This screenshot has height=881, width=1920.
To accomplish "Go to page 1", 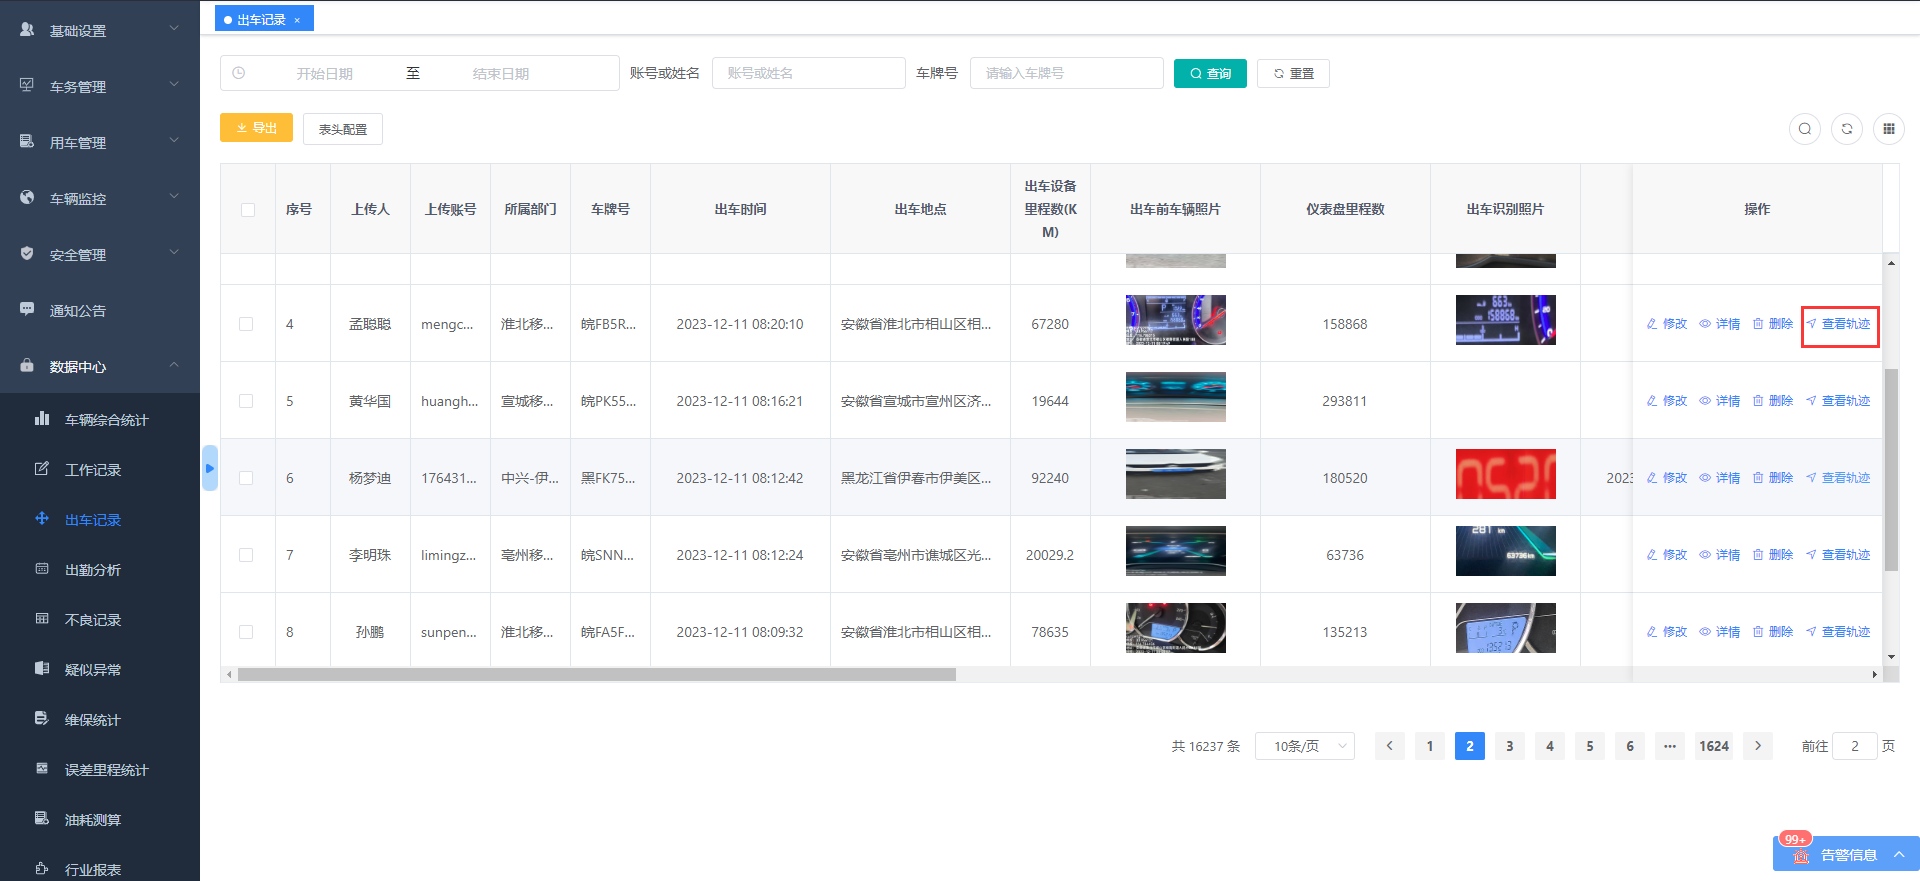I will click(1430, 746).
